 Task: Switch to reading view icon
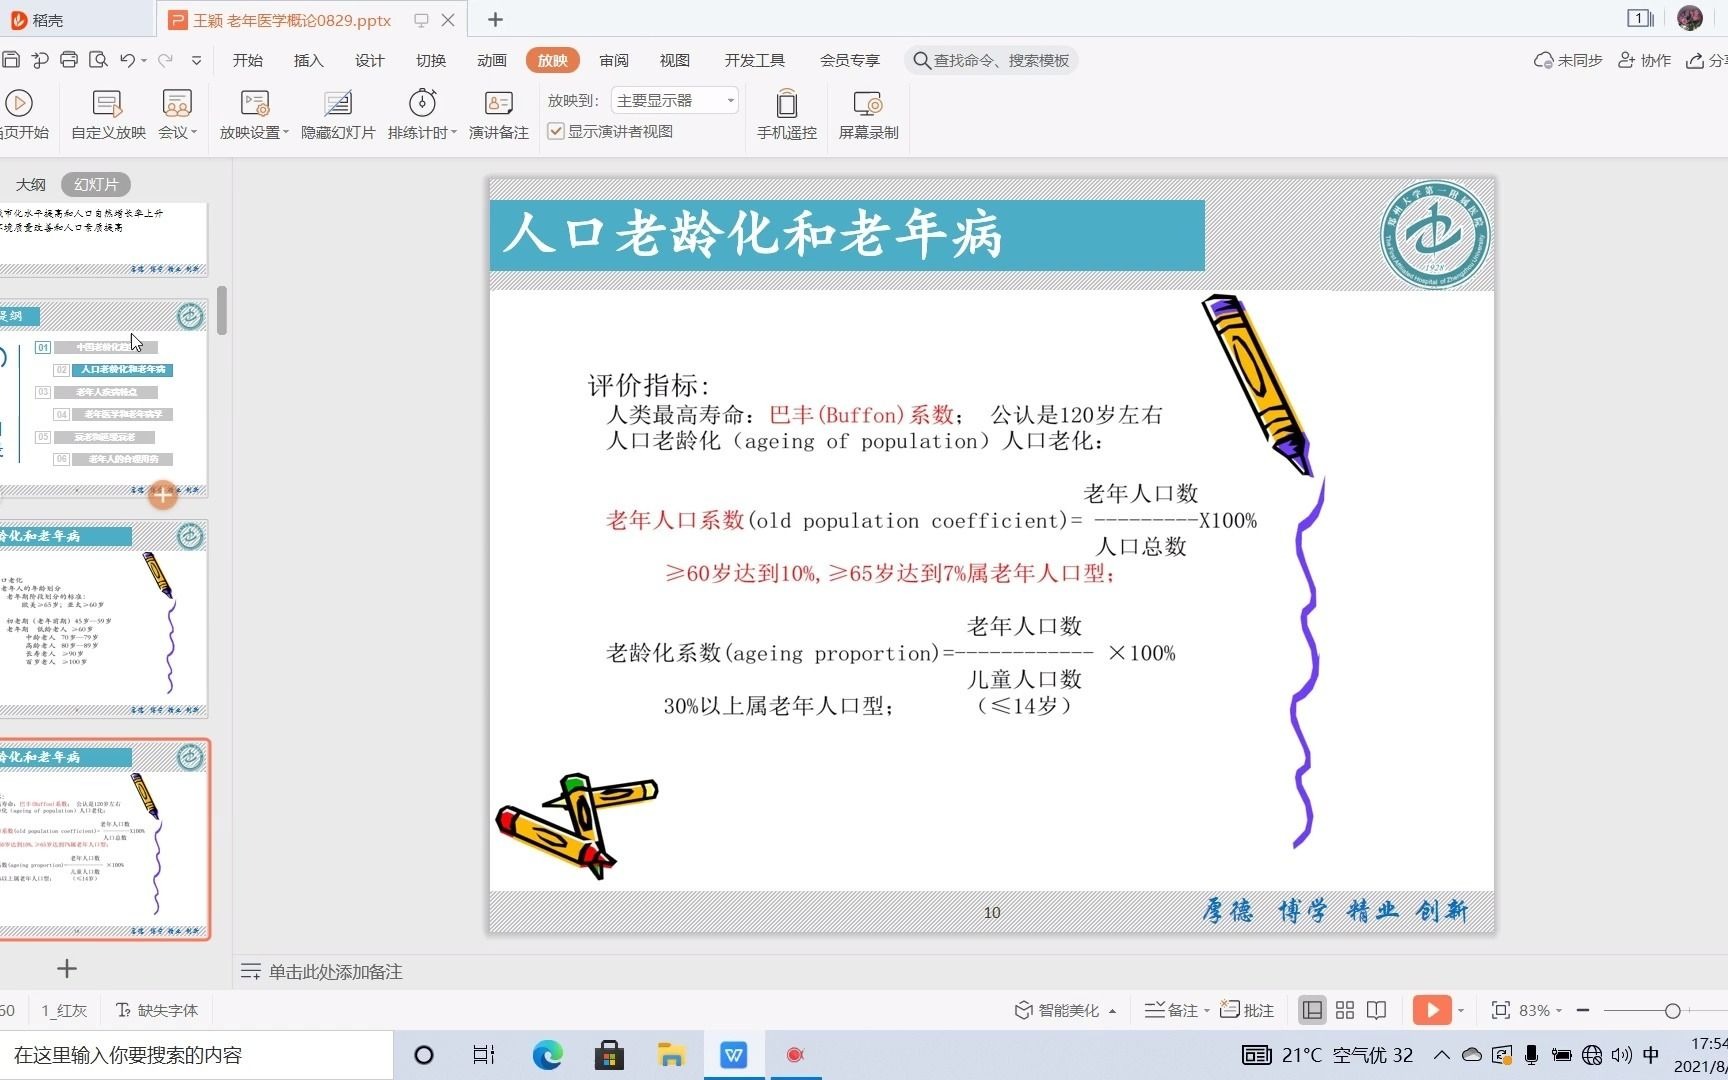pos(1377,1010)
